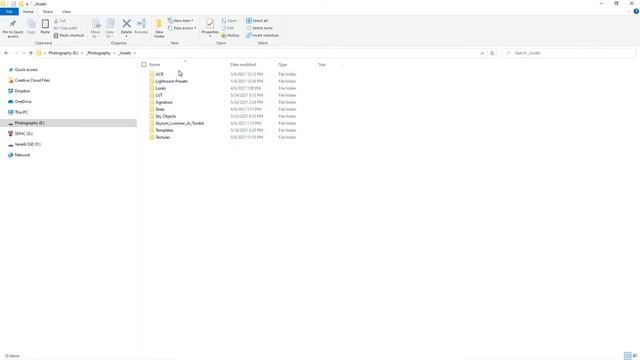This screenshot has width=640, height=360.
Task: Select the Skies folder
Action: (x=160, y=109)
